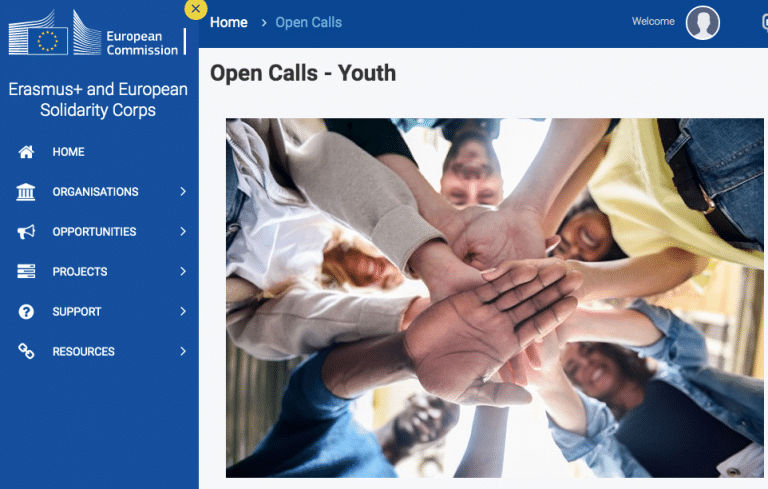The width and height of the screenshot is (768, 489).
Task: Click the Support question mark icon
Action: [x=27, y=312]
